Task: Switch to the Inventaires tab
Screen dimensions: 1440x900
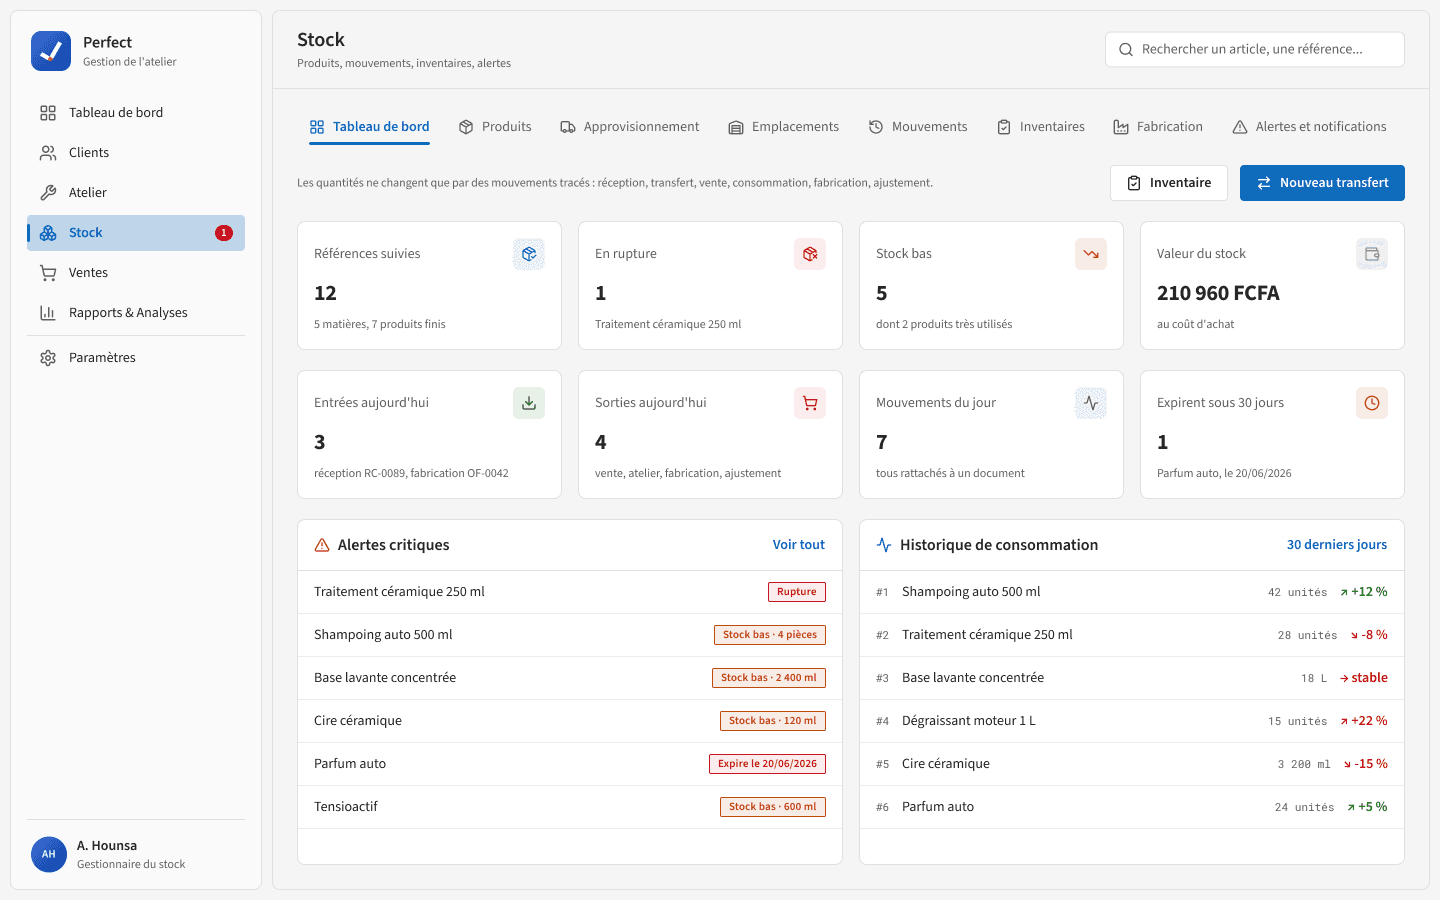Action: click(1041, 127)
